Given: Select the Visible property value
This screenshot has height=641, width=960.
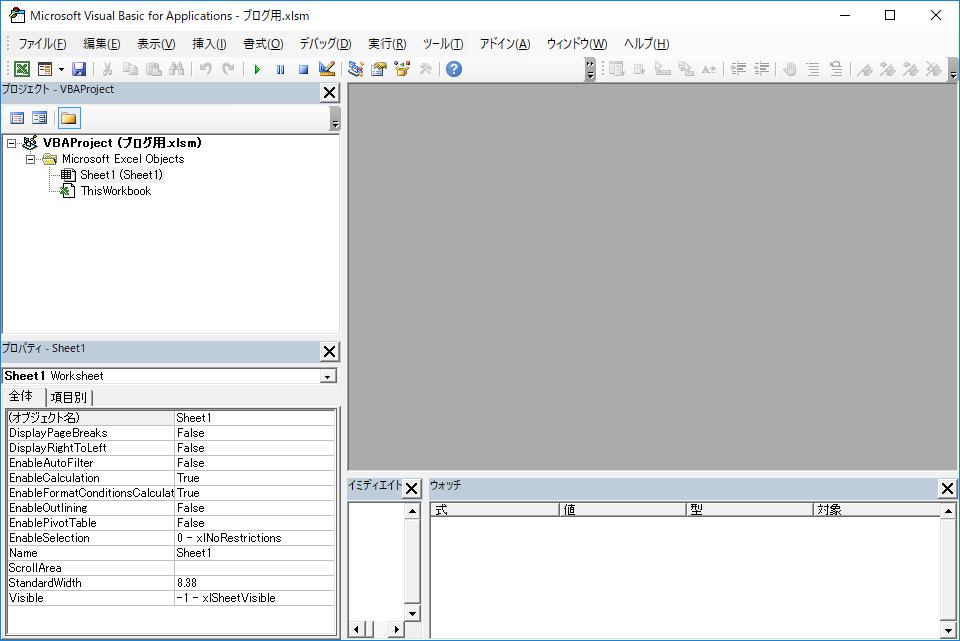Looking at the screenshot, I should pyautogui.click(x=255, y=598).
